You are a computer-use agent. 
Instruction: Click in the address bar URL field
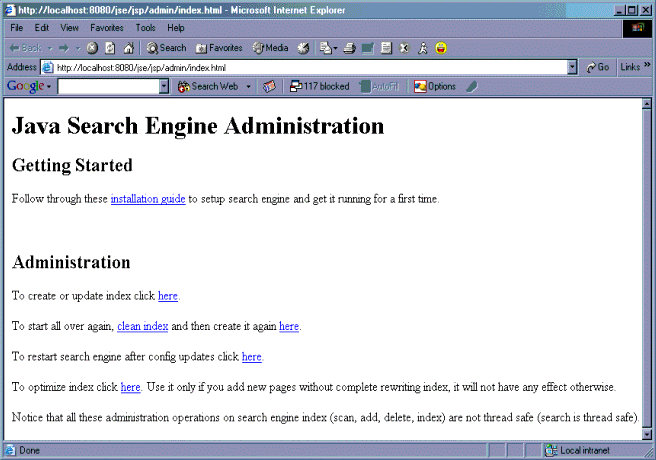(x=310, y=67)
